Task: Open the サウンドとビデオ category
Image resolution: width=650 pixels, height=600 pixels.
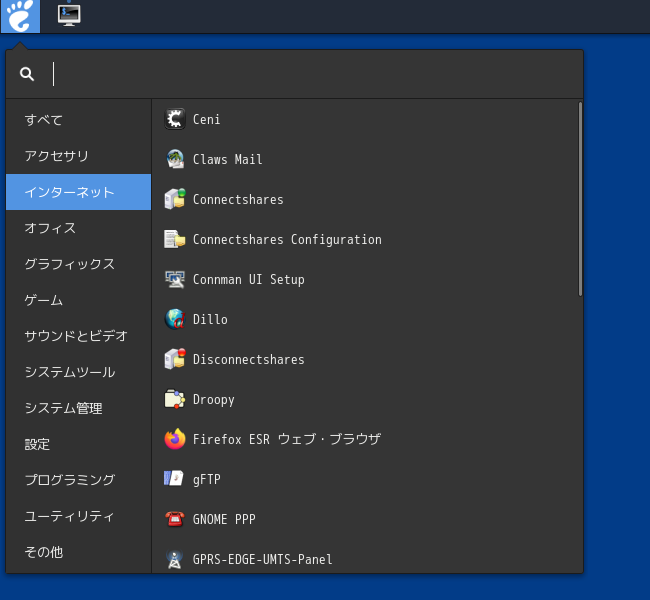Action: (x=78, y=336)
